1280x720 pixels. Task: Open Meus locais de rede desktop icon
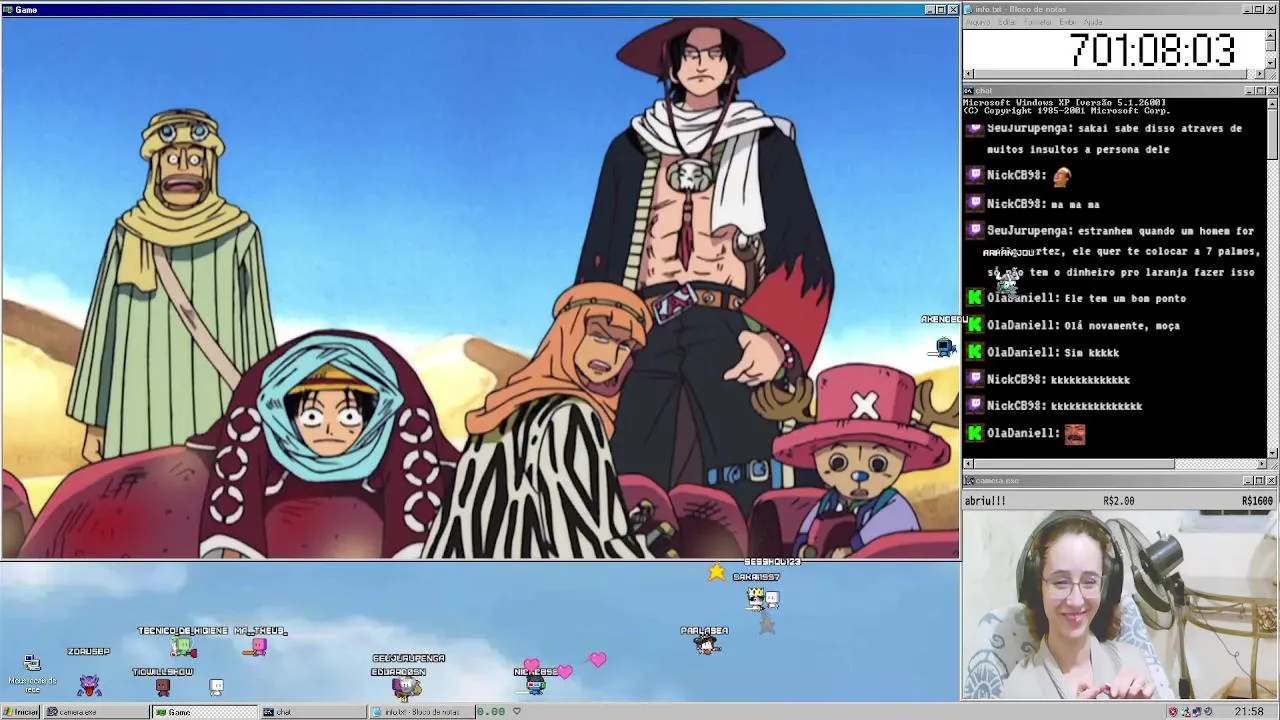32,672
